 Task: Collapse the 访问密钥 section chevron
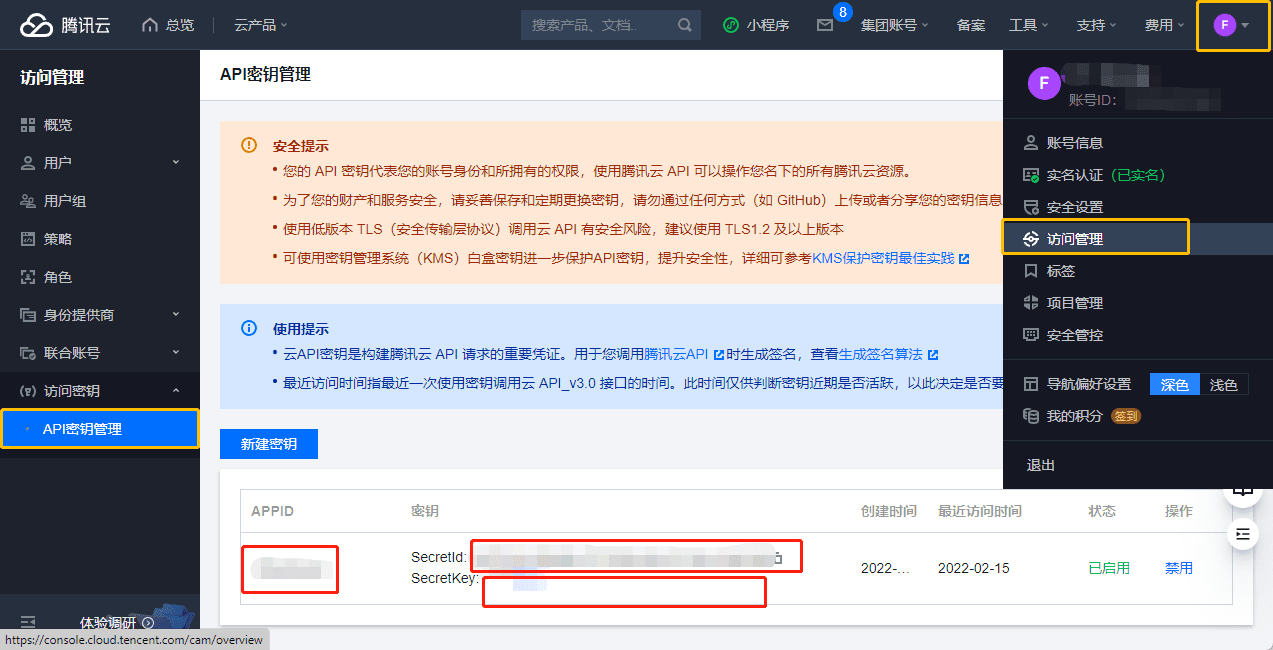176,390
